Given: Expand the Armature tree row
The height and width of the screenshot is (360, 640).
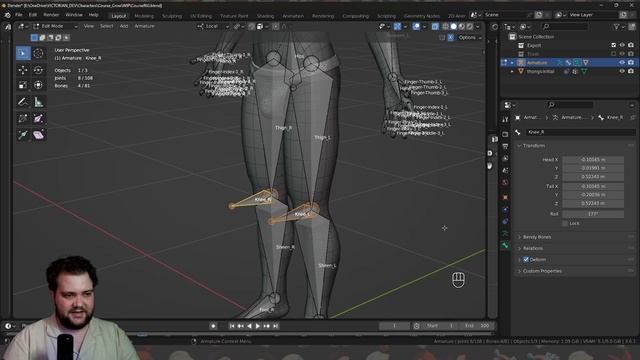Looking at the screenshot, I should coord(512,62).
